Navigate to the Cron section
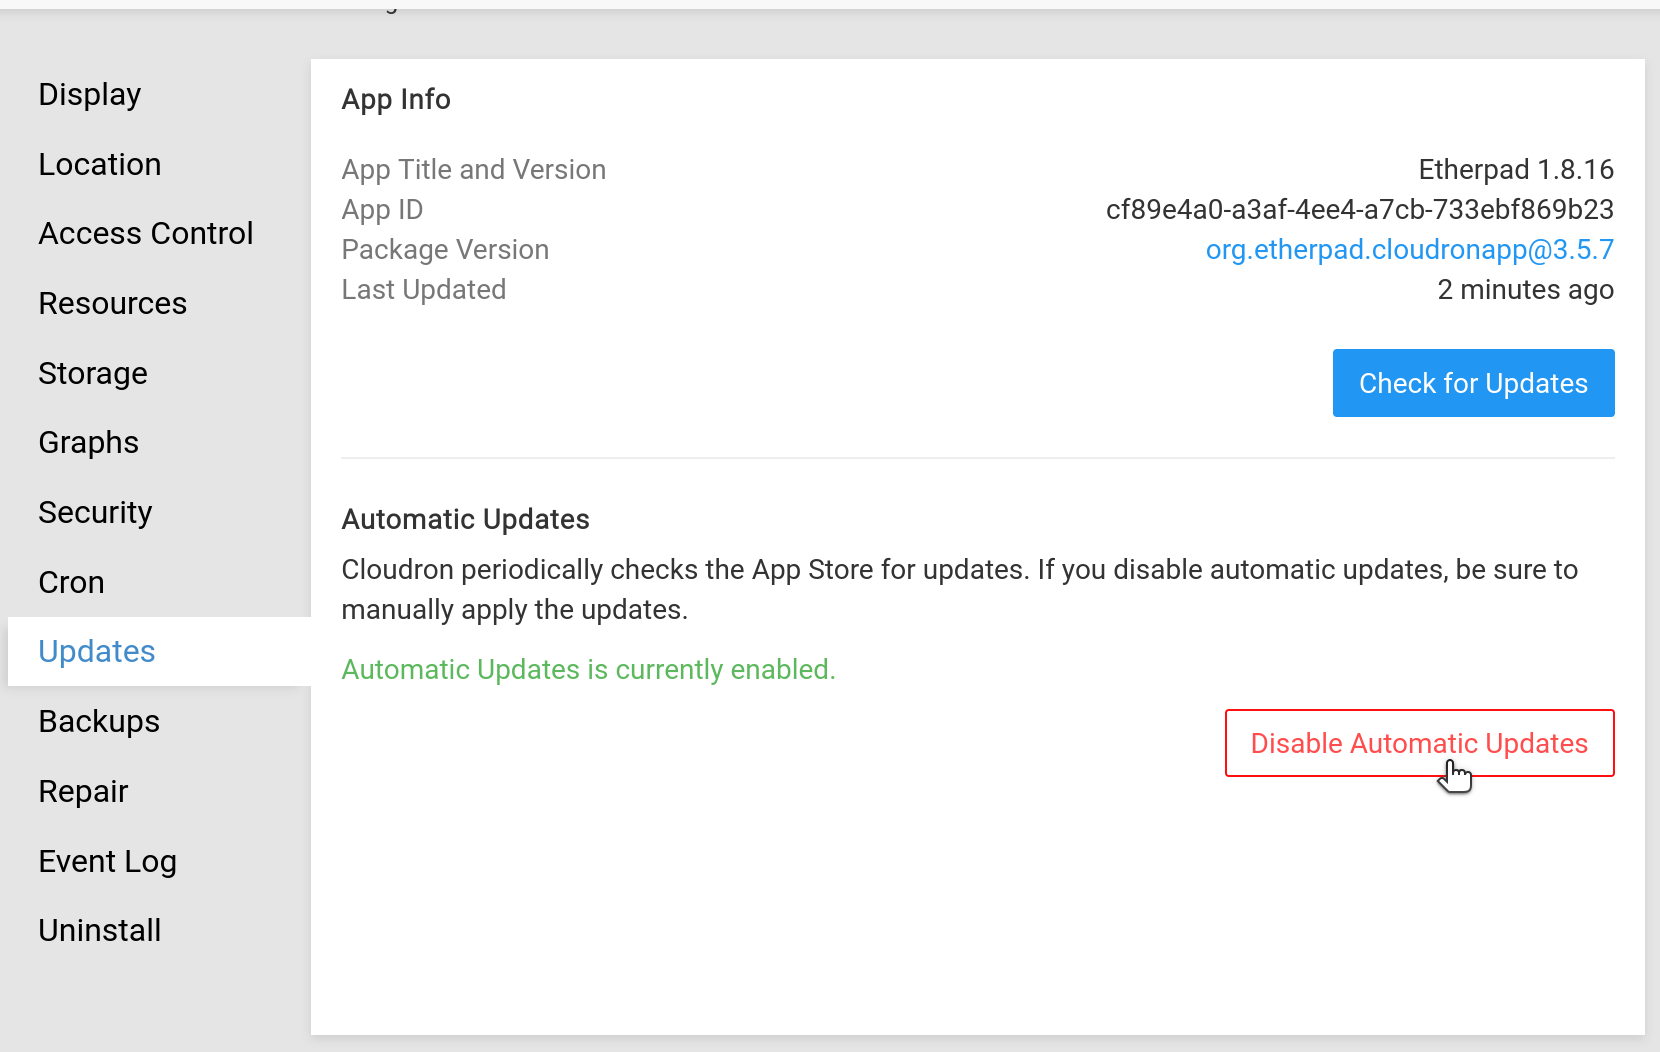This screenshot has height=1052, width=1660. 71,582
